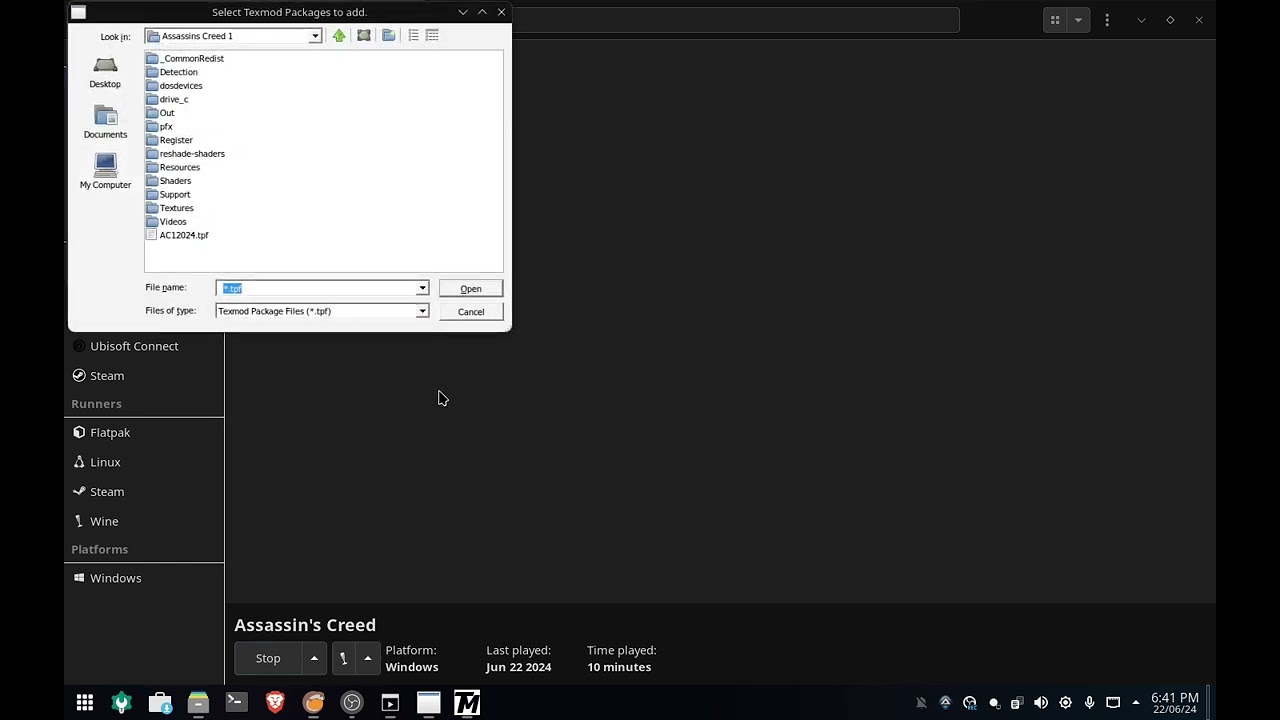Expand the File name dropdown arrow

click(x=422, y=288)
